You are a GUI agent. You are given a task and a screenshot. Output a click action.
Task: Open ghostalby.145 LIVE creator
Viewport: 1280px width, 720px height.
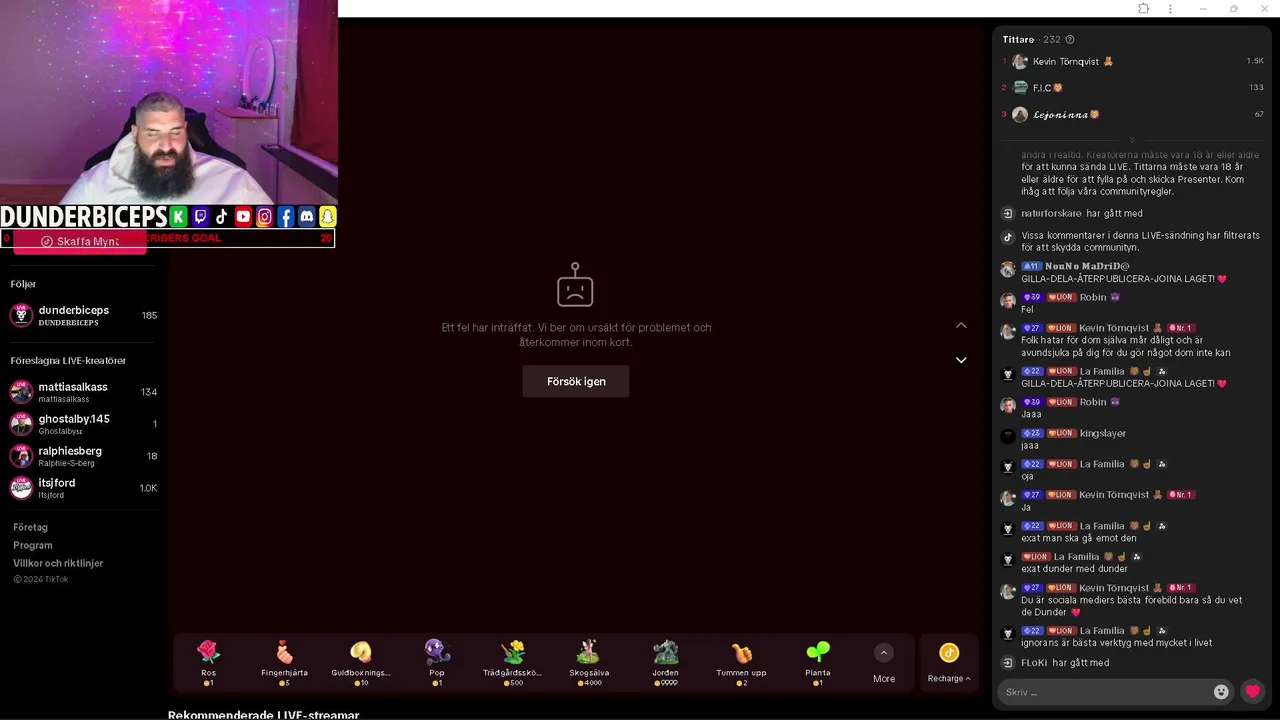84,424
